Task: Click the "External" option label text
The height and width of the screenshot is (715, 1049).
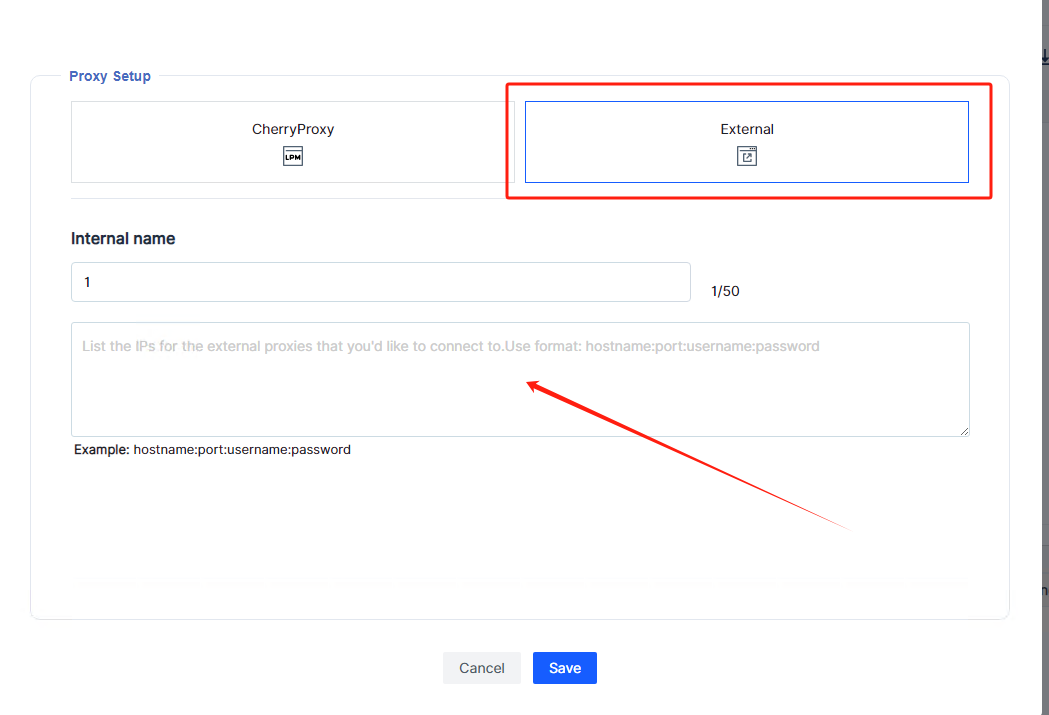Action: click(x=747, y=129)
